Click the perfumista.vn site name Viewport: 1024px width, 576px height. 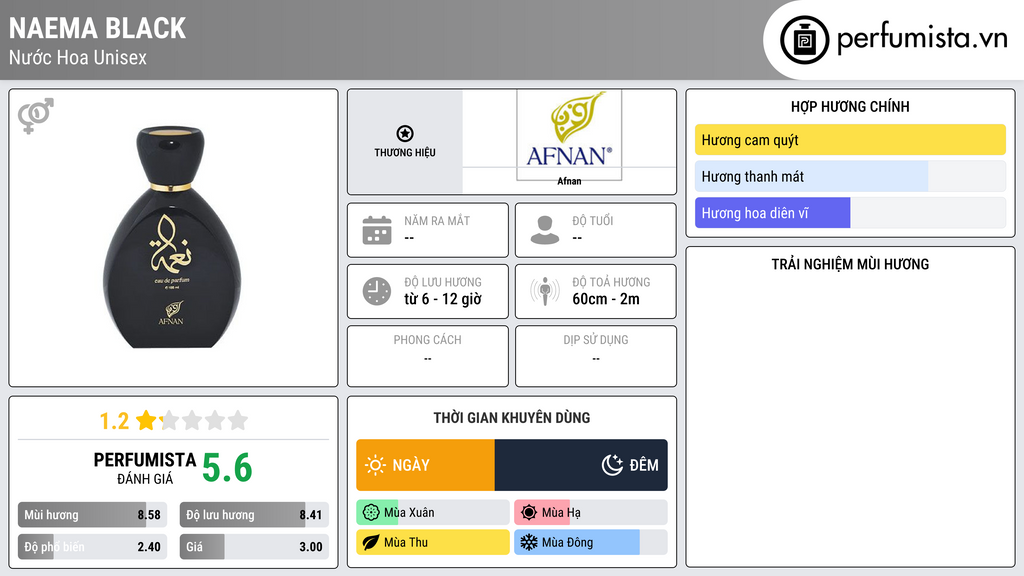pos(921,39)
